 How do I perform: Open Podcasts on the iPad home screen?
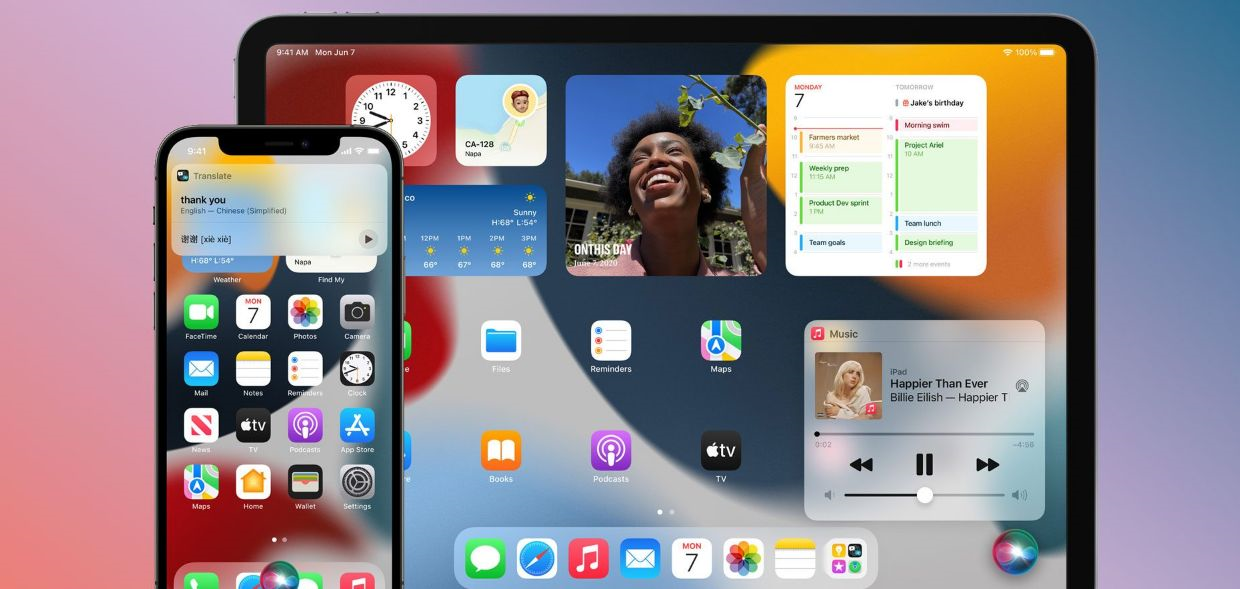(611, 451)
